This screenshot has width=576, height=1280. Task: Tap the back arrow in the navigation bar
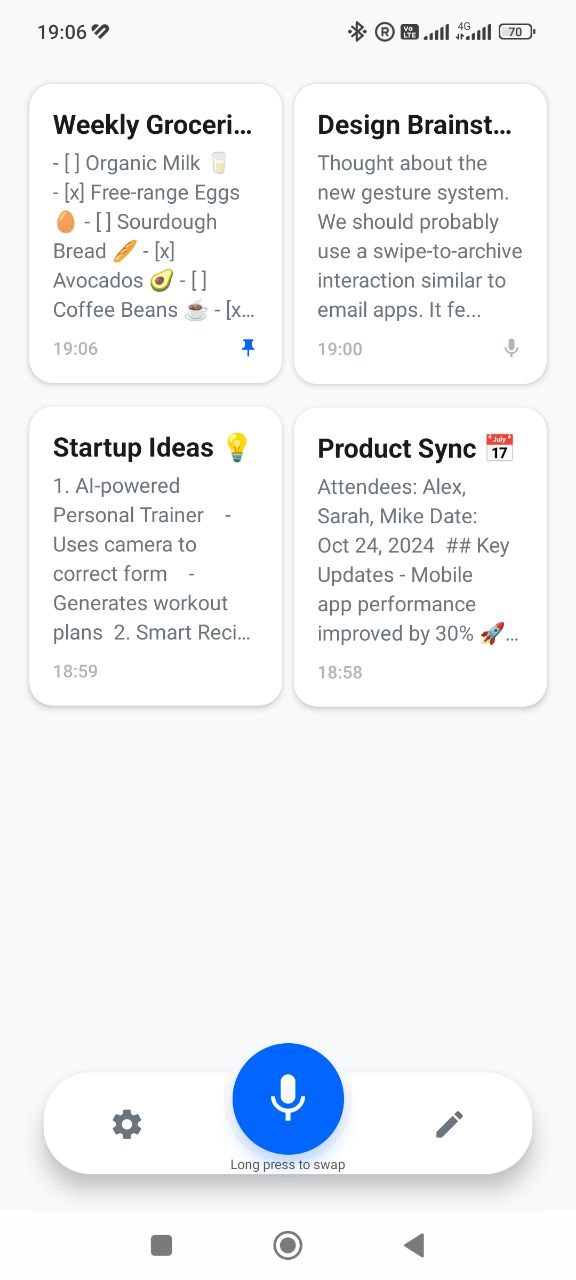(x=413, y=1245)
